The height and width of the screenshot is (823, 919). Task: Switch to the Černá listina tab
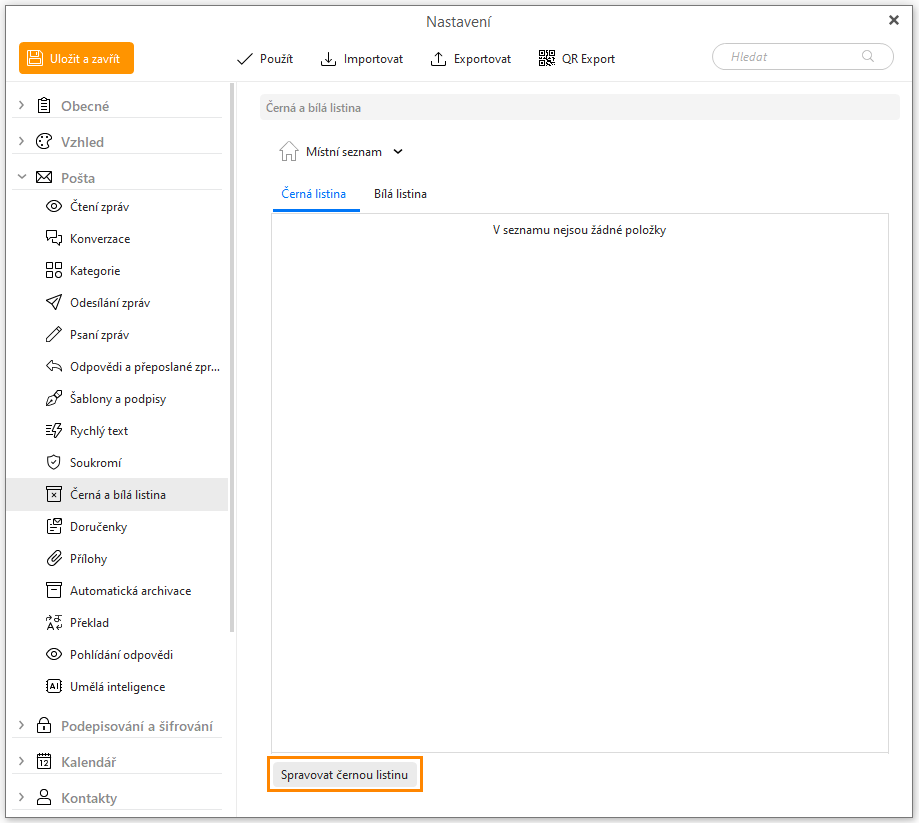coord(314,194)
